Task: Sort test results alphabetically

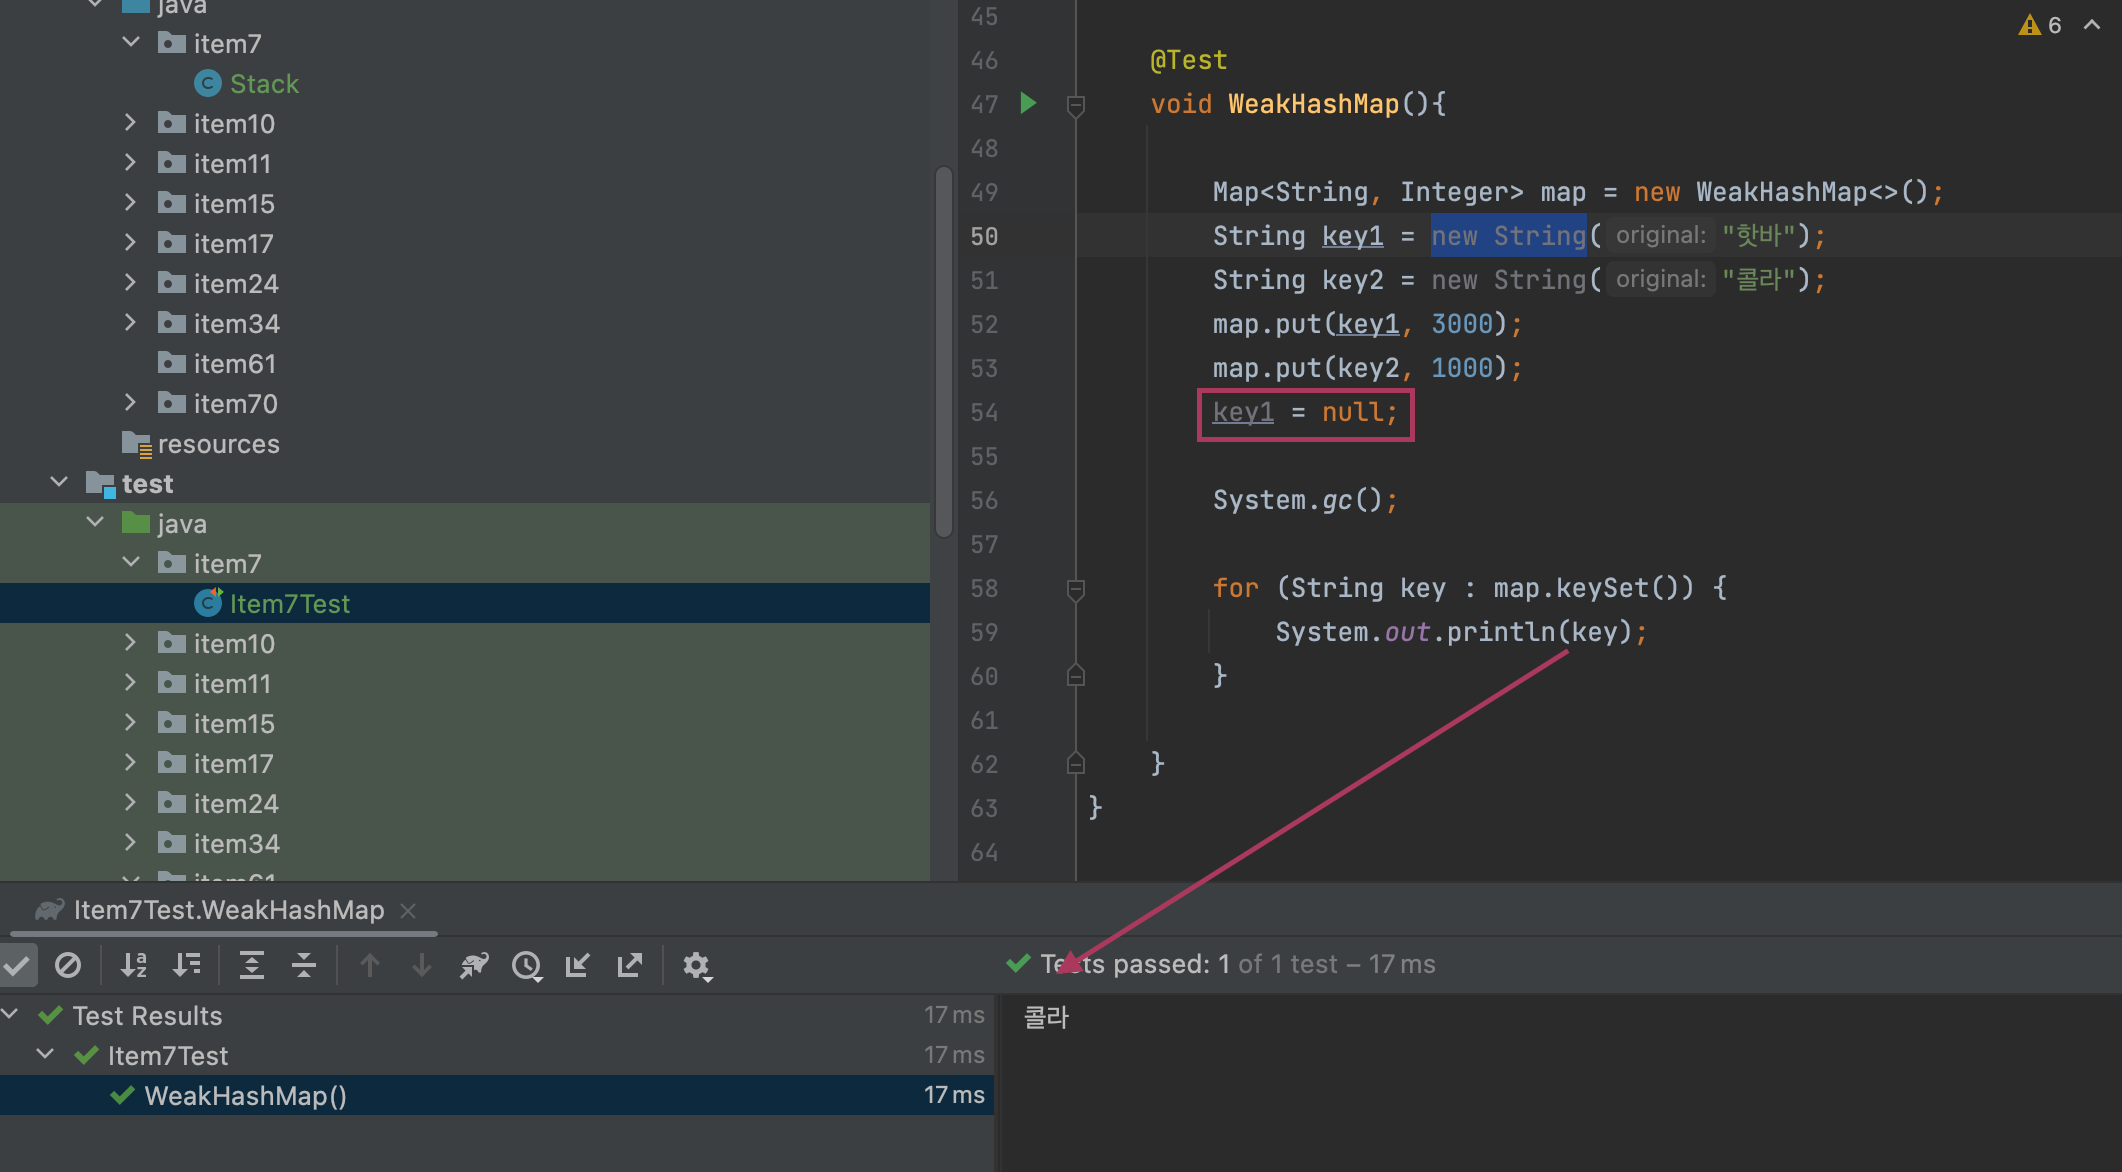Action: pyautogui.click(x=134, y=965)
